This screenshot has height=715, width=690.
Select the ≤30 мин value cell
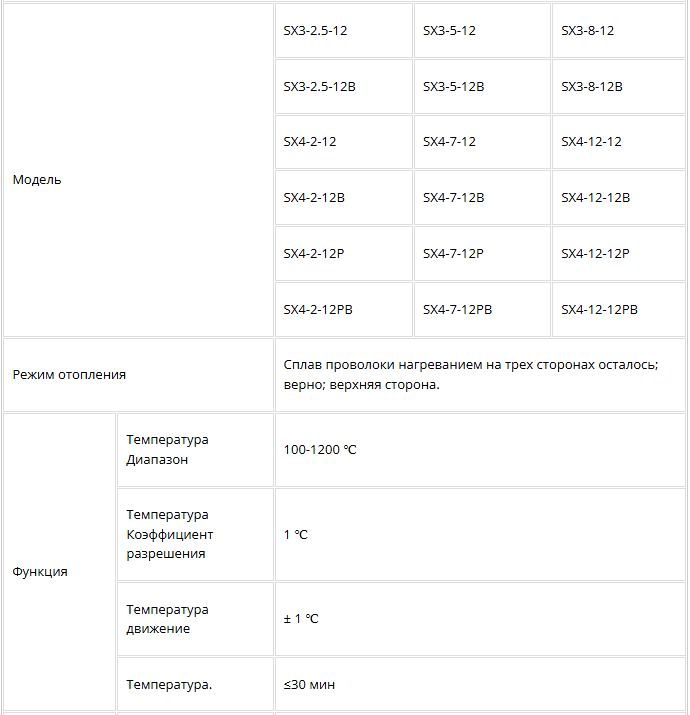(x=310, y=685)
